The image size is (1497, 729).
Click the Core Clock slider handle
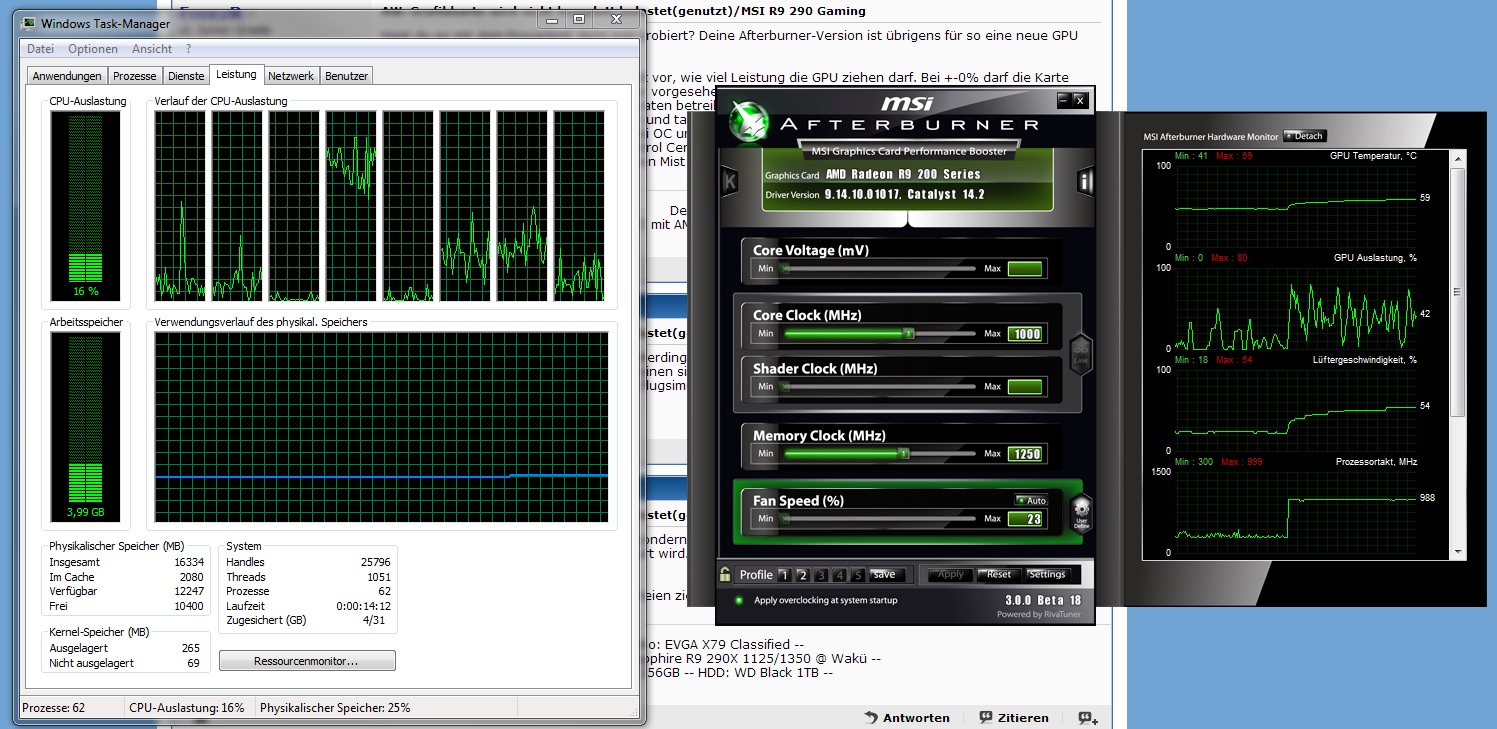[909, 334]
